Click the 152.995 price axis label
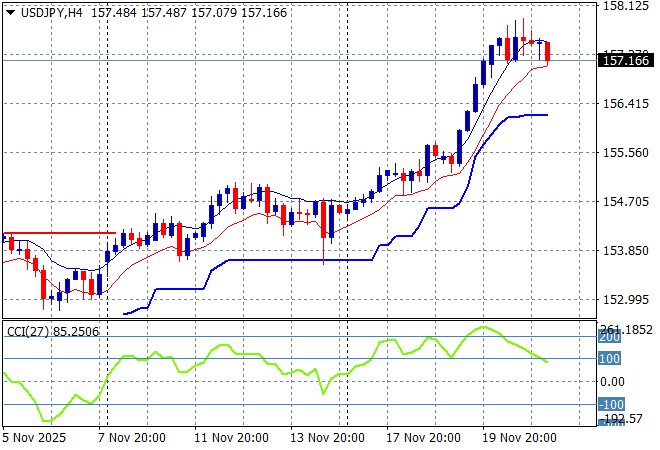Image resolution: width=660 pixels, height=450 pixels. (x=626, y=300)
